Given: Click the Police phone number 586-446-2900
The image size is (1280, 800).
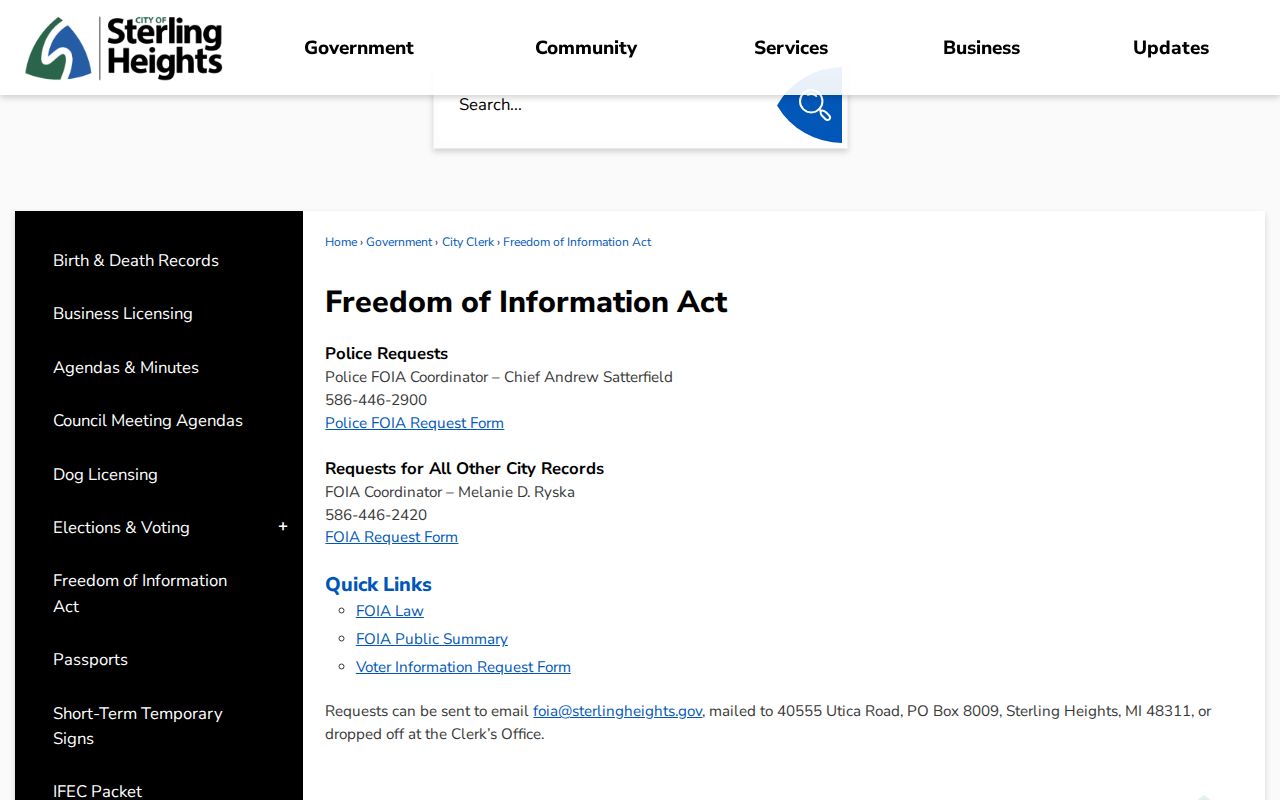Looking at the screenshot, I should (x=376, y=400).
